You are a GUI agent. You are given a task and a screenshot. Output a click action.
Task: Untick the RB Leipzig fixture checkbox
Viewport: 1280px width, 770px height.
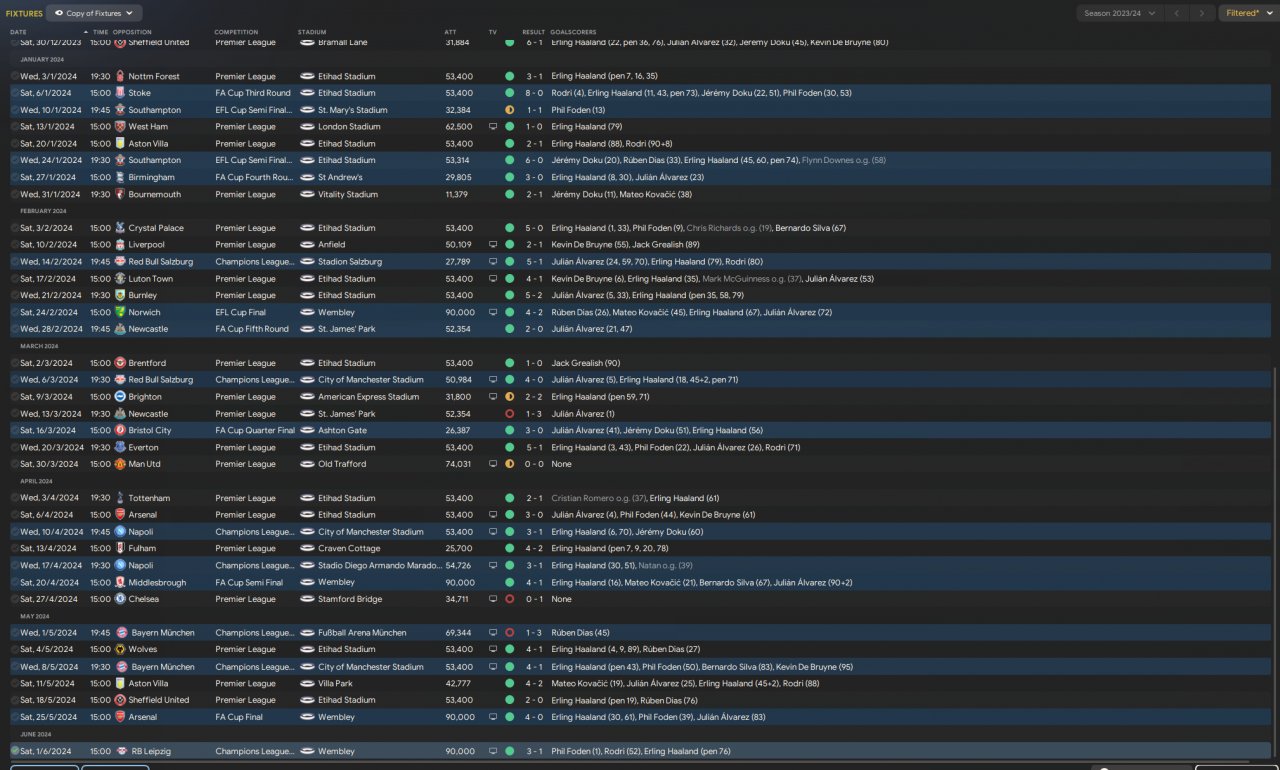(x=15, y=751)
